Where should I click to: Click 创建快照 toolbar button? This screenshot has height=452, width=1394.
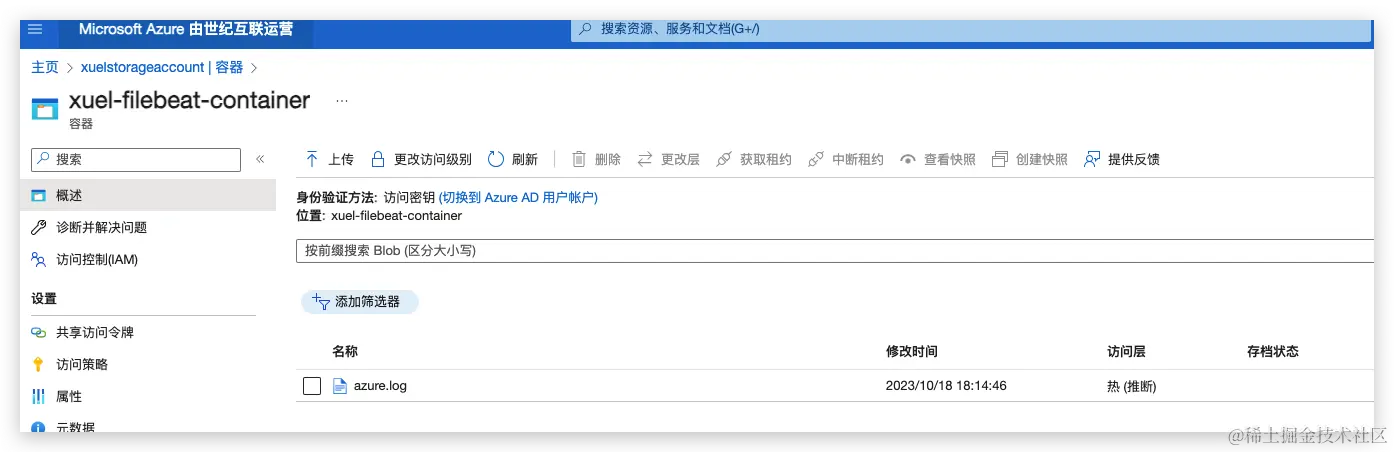coord(1029,159)
